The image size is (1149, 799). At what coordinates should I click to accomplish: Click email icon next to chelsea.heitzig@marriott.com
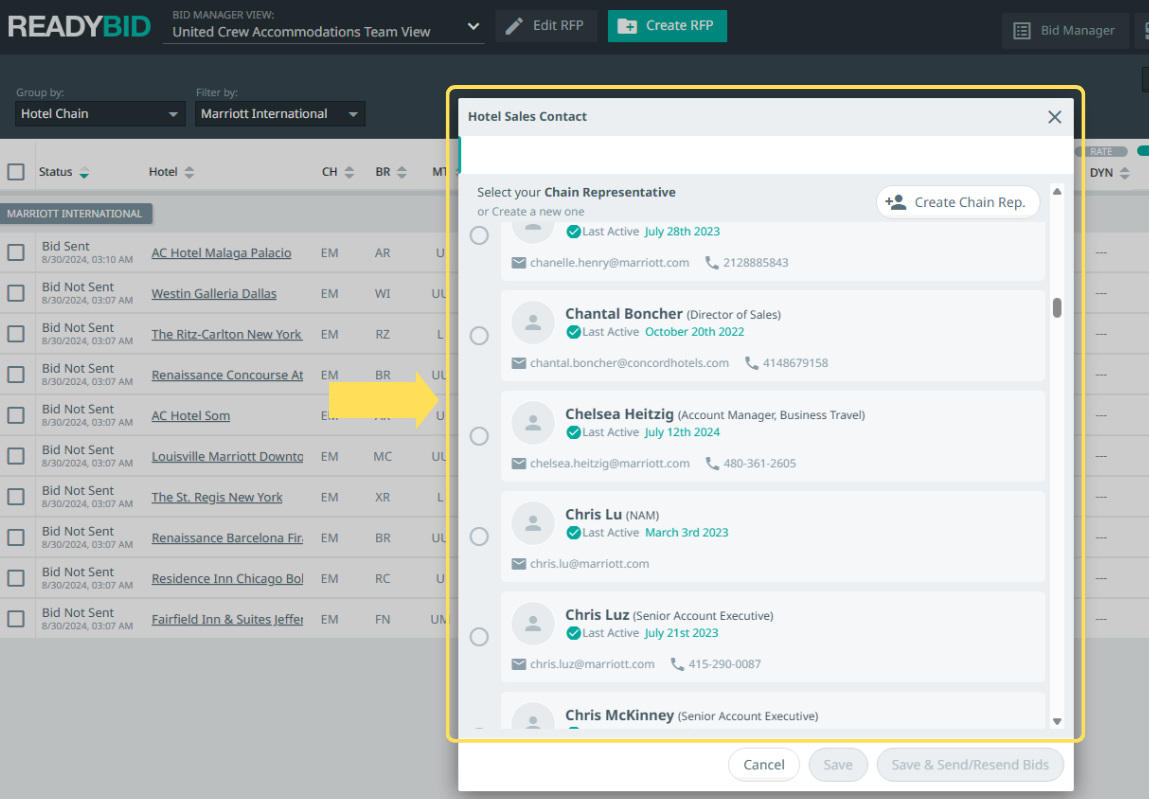(519, 463)
